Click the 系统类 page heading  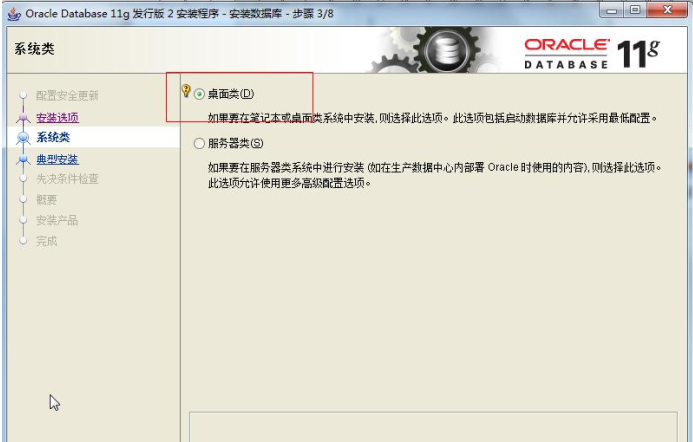[34, 49]
